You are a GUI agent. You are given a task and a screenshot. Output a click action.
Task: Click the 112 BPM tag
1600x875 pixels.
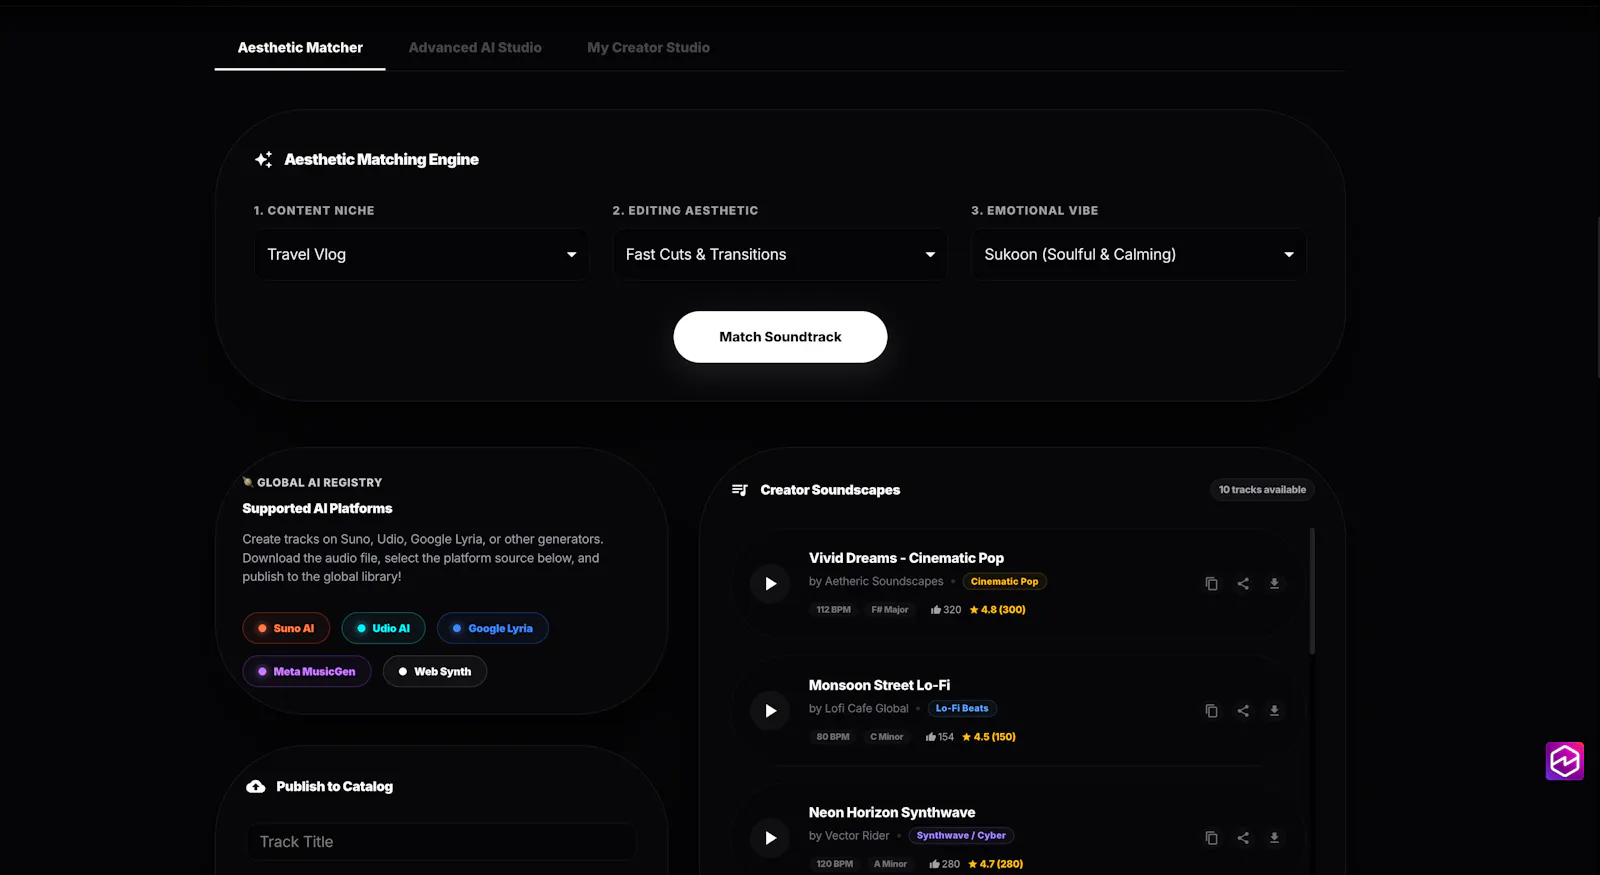click(x=833, y=609)
